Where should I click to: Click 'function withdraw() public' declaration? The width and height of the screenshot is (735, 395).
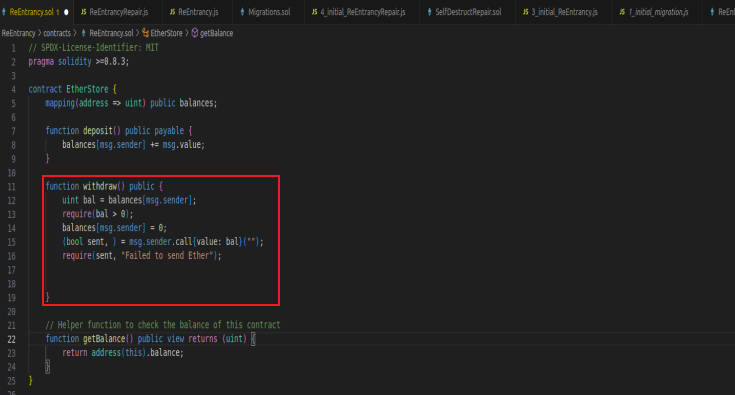[104, 186]
